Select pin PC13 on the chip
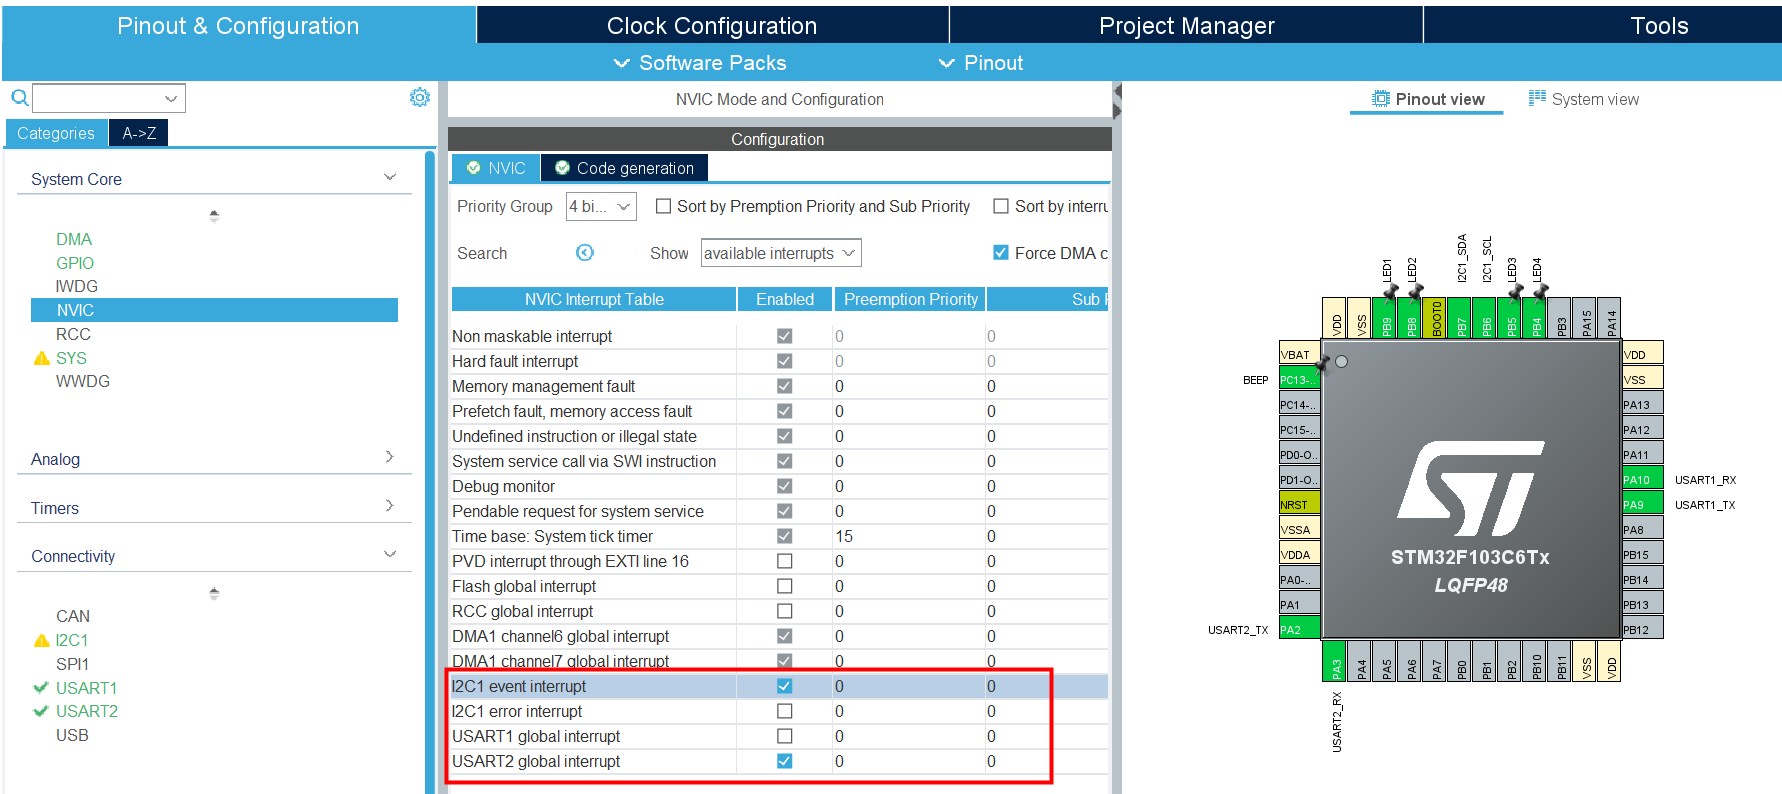This screenshot has height=794, width=1782. point(1299,379)
